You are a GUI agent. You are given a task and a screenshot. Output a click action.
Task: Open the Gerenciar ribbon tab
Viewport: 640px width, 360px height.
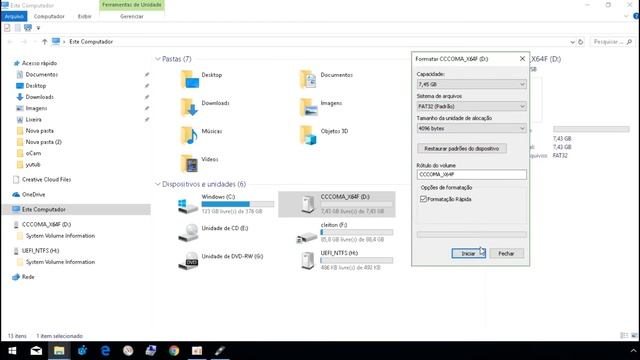pyautogui.click(x=132, y=16)
